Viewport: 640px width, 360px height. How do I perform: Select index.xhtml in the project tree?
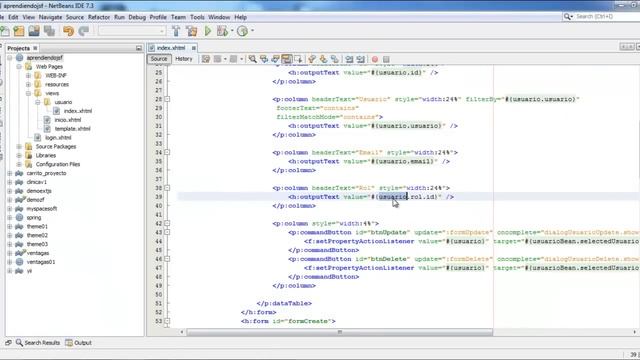point(78,111)
